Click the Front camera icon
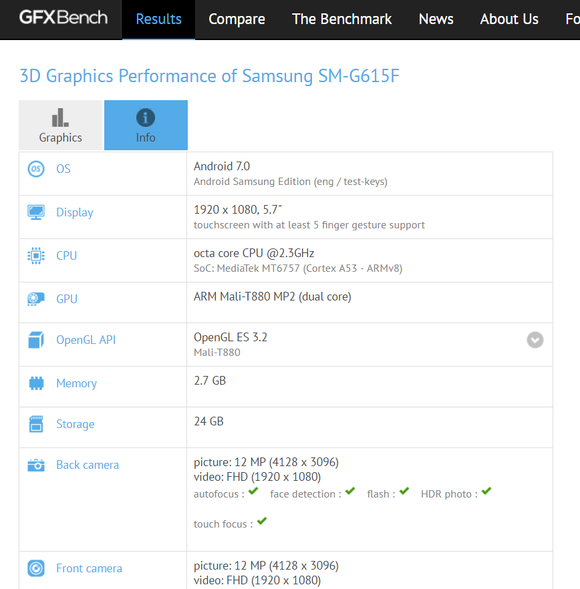The image size is (580, 589). click(x=36, y=568)
